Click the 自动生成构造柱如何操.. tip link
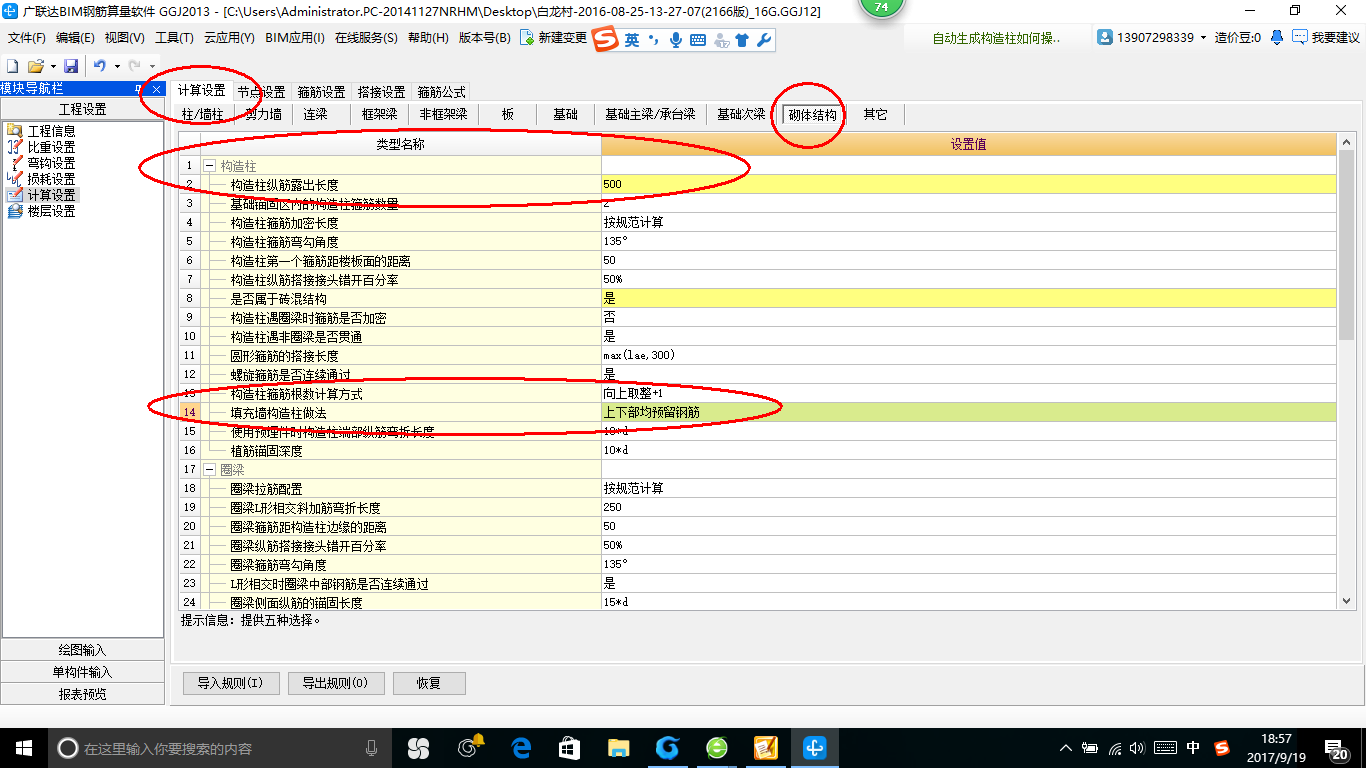The height and width of the screenshot is (768, 1366). point(996,38)
